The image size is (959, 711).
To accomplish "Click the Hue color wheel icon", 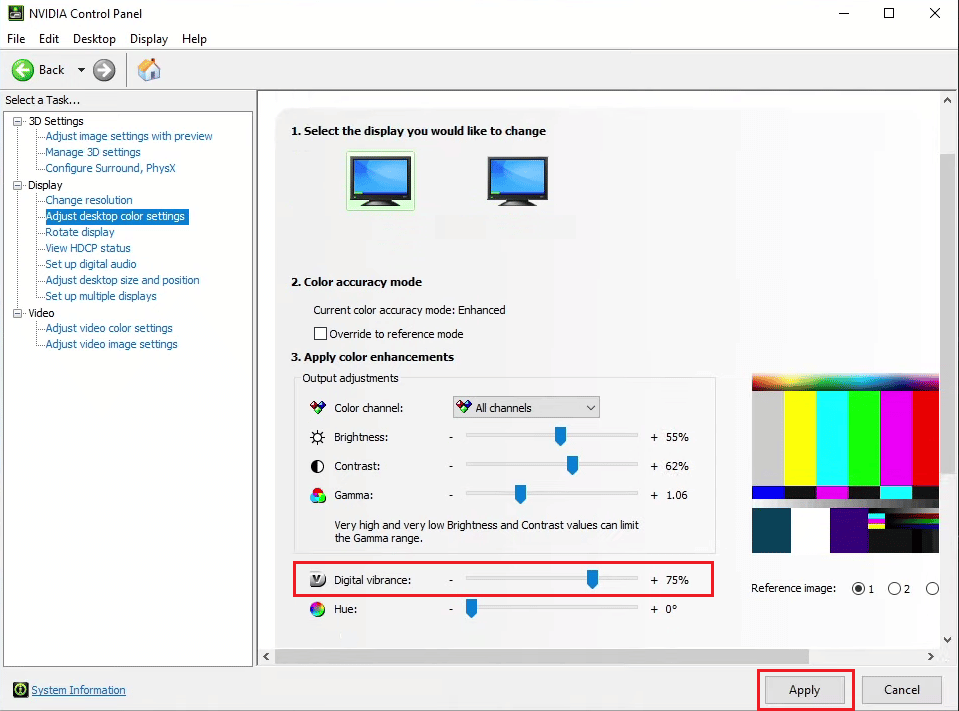I will [318, 609].
